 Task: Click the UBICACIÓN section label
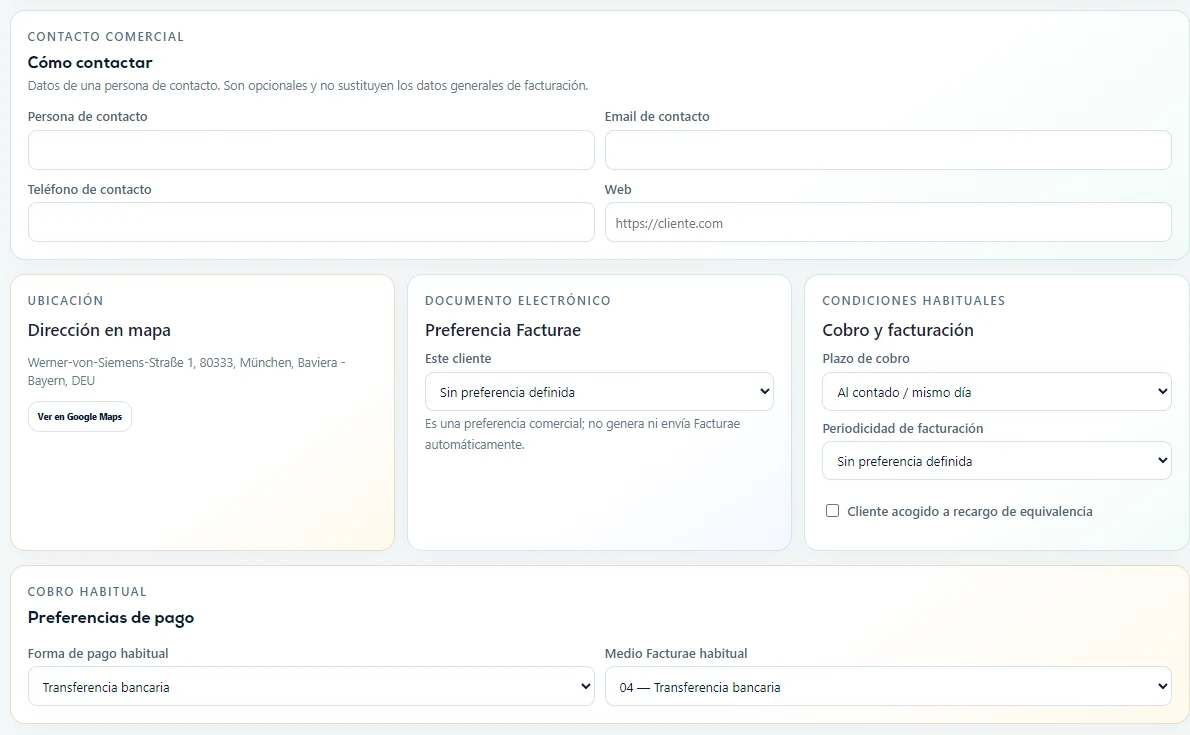click(65, 301)
